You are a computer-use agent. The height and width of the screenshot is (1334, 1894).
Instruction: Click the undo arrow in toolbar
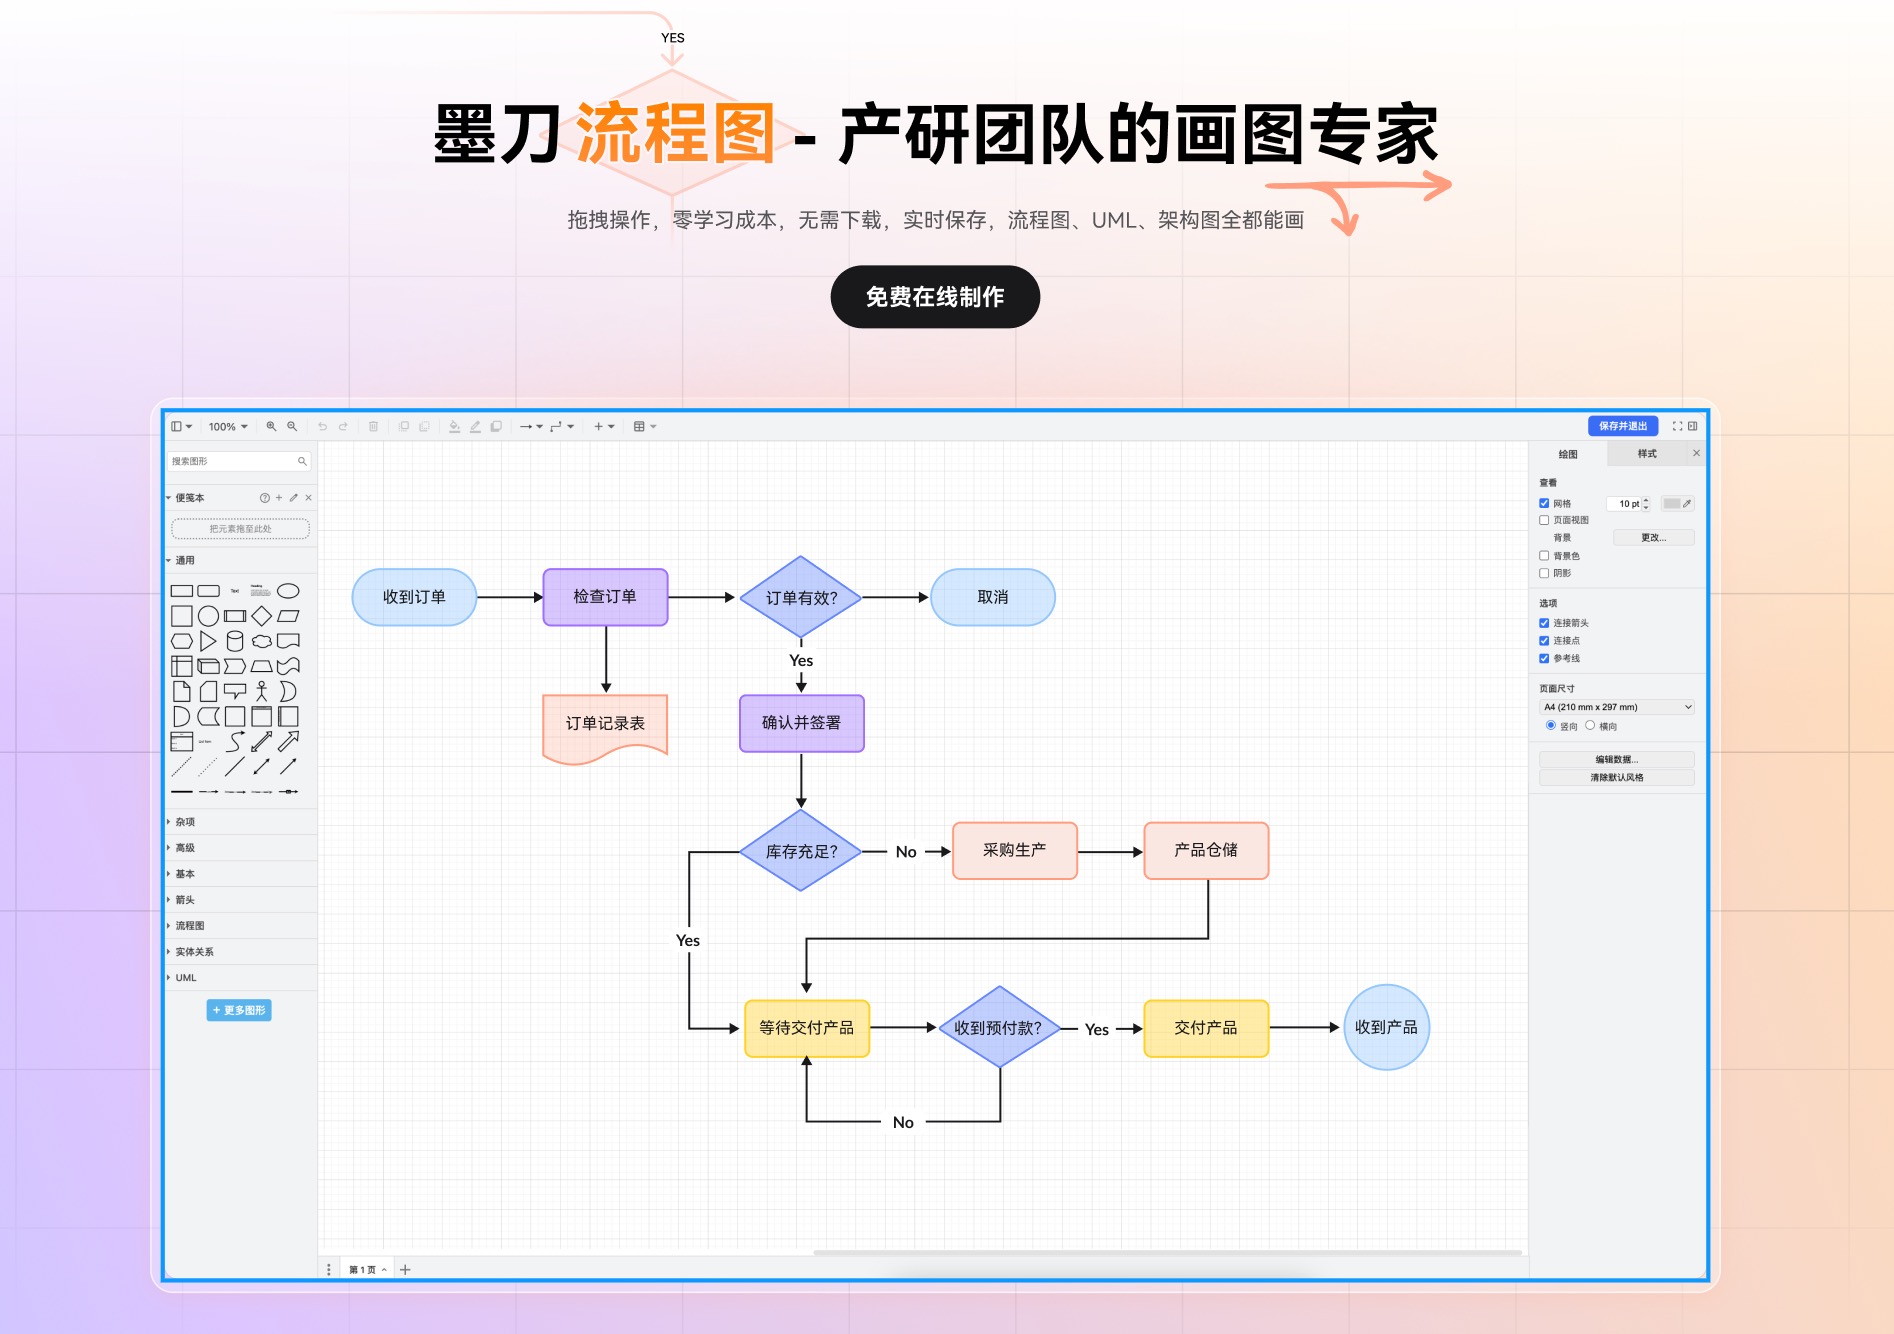point(322,426)
